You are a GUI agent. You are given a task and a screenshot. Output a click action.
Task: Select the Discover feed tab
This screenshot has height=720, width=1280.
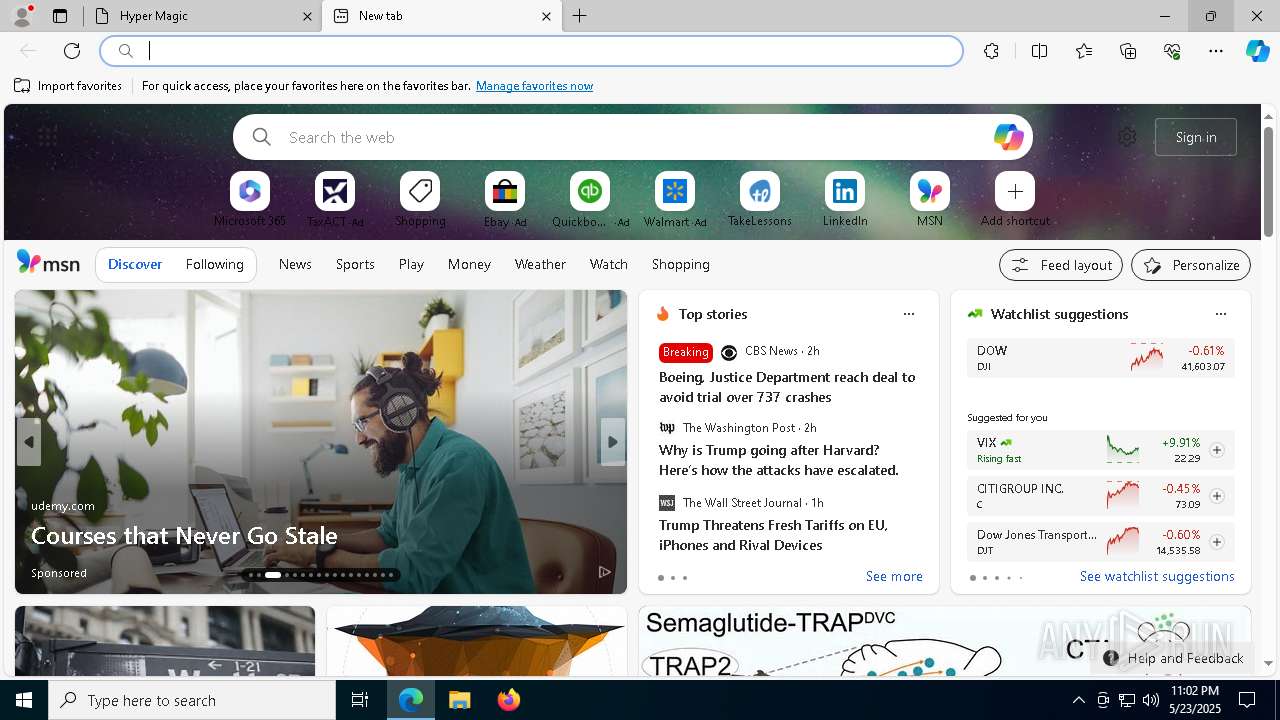click(135, 265)
